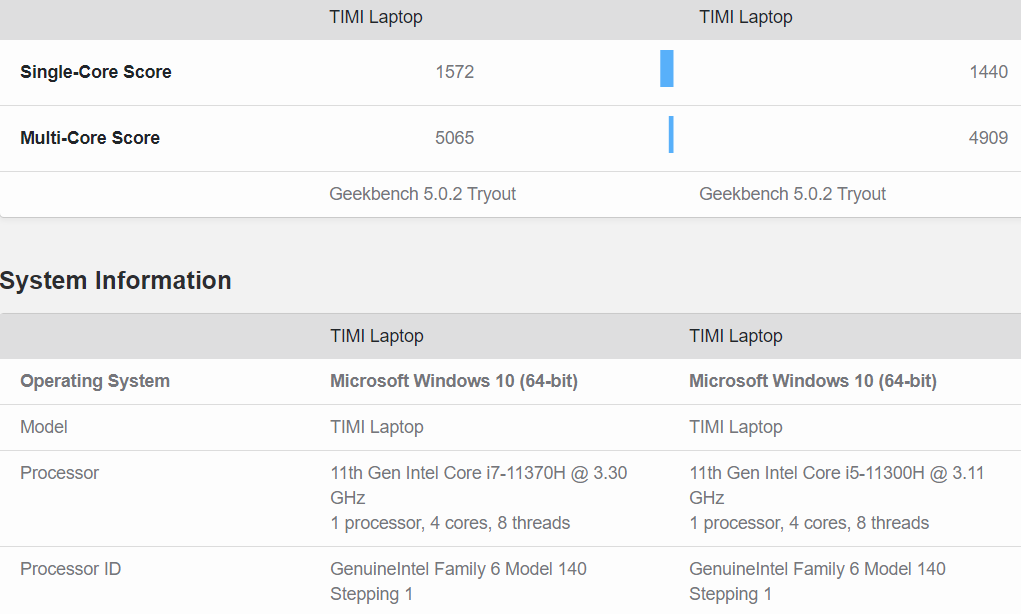Click the Operating System row label

95,381
